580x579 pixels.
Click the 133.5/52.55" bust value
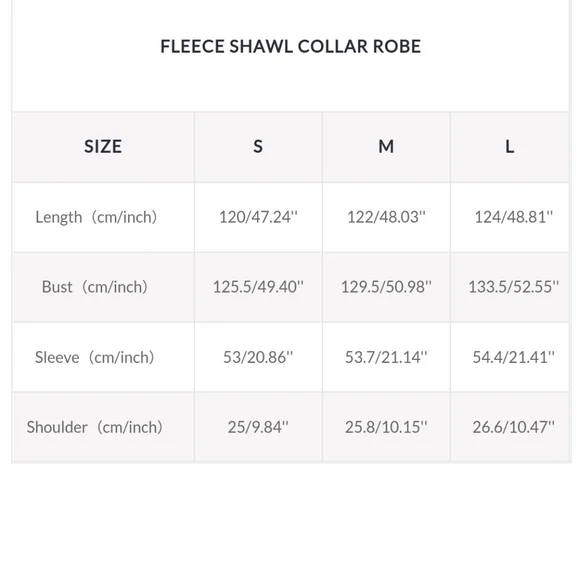click(x=514, y=287)
